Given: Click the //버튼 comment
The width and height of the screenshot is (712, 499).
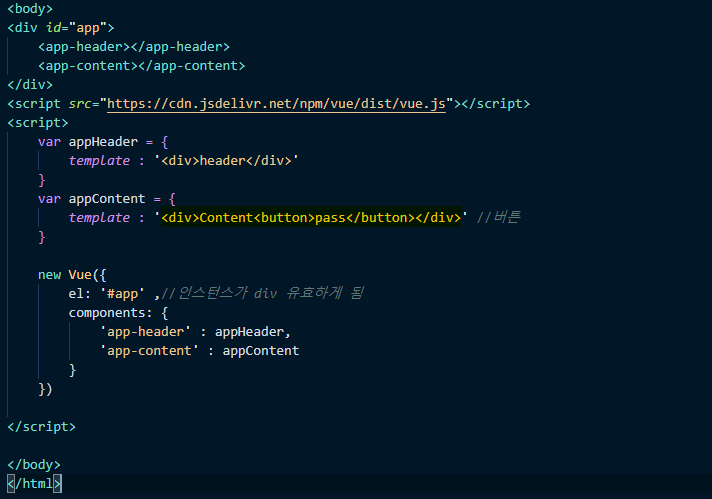Looking at the screenshot, I should click(x=498, y=217).
